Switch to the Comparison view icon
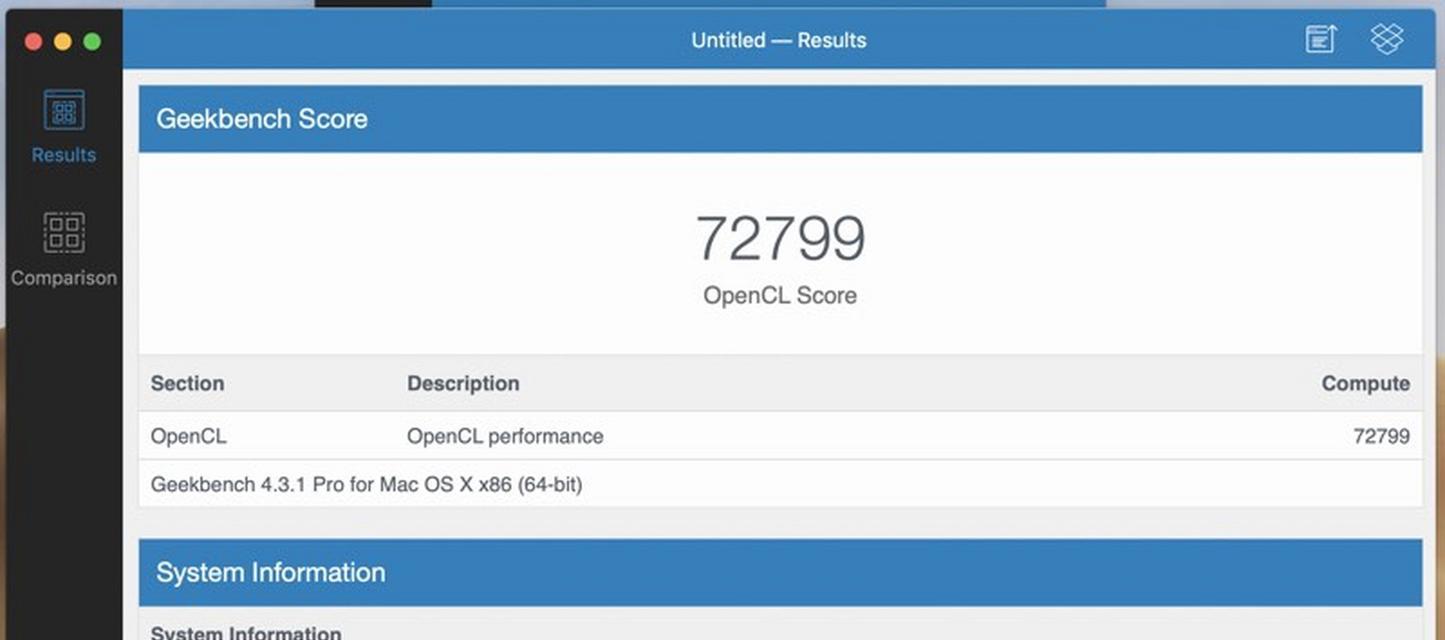 (x=63, y=232)
